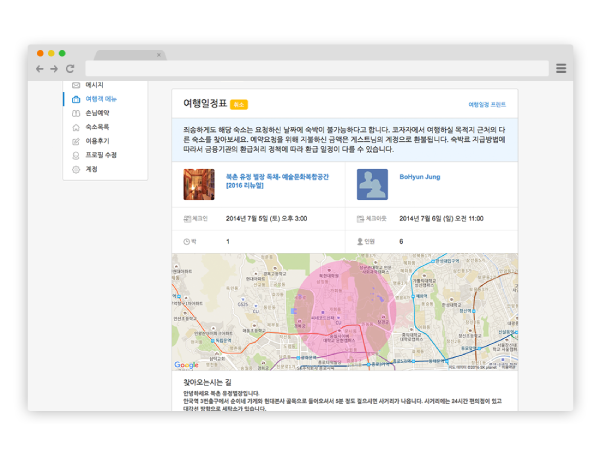Open host BoHyun Jung's profile link
Screen dimensions: 600x450
pos(420,177)
